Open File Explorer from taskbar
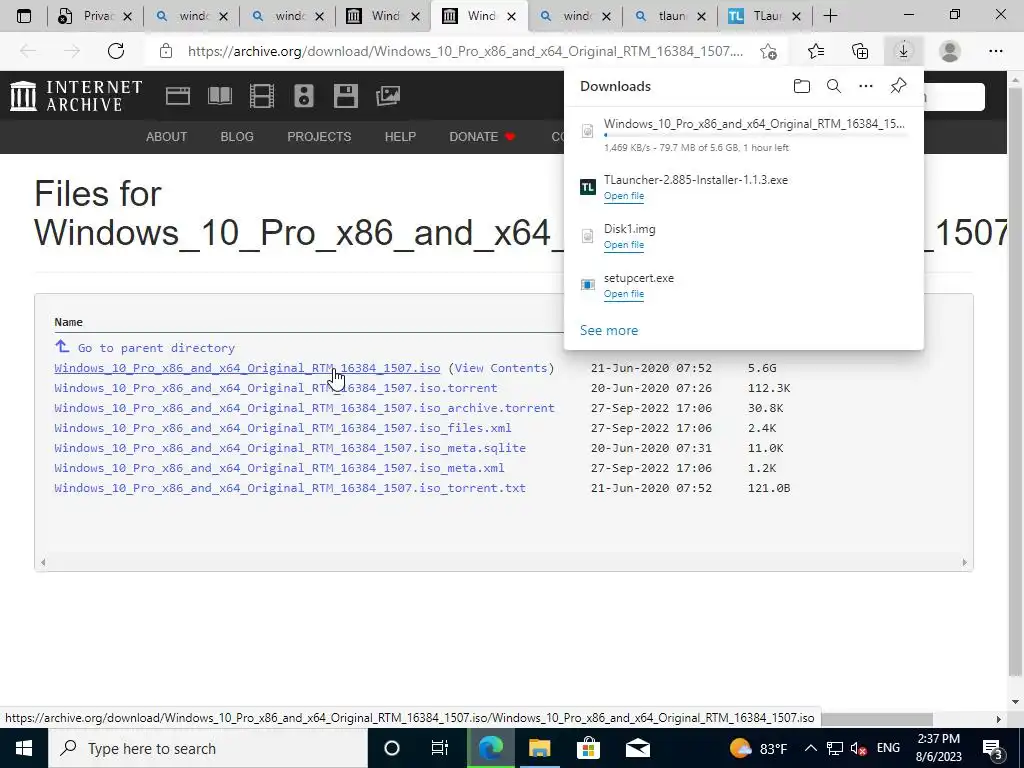The image size is (1024, 768). pos(539,748)
